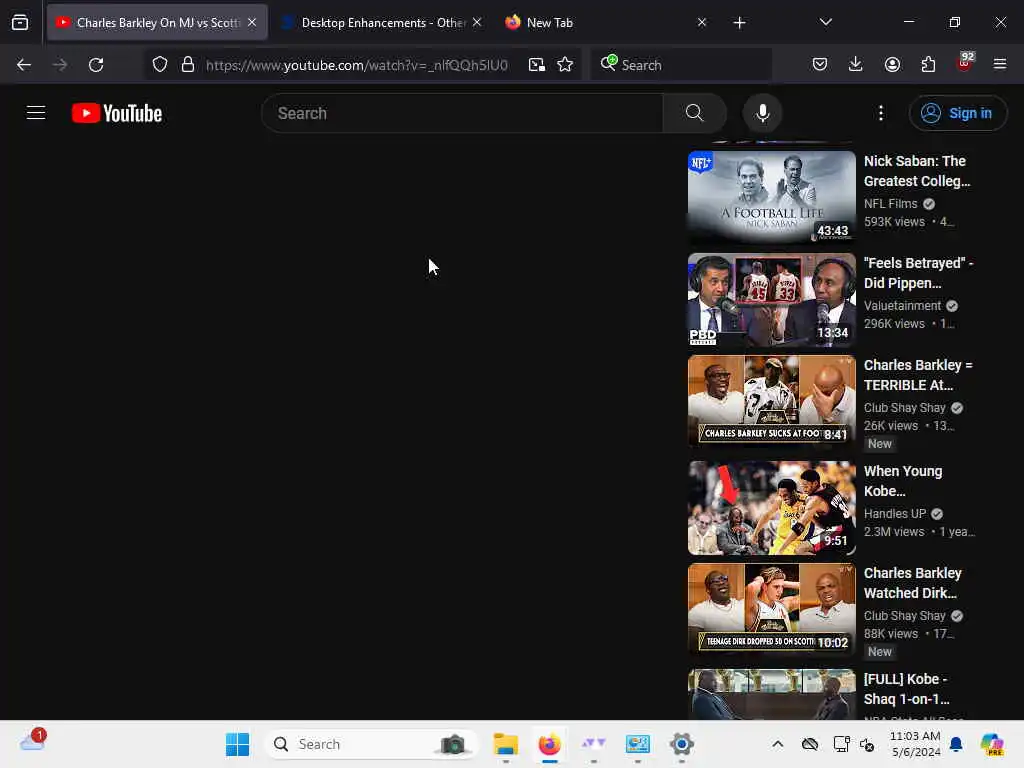The image size is (1024, 768).
Task: Open When Young Kobe video thumbnail
Action: click(771, 507)
